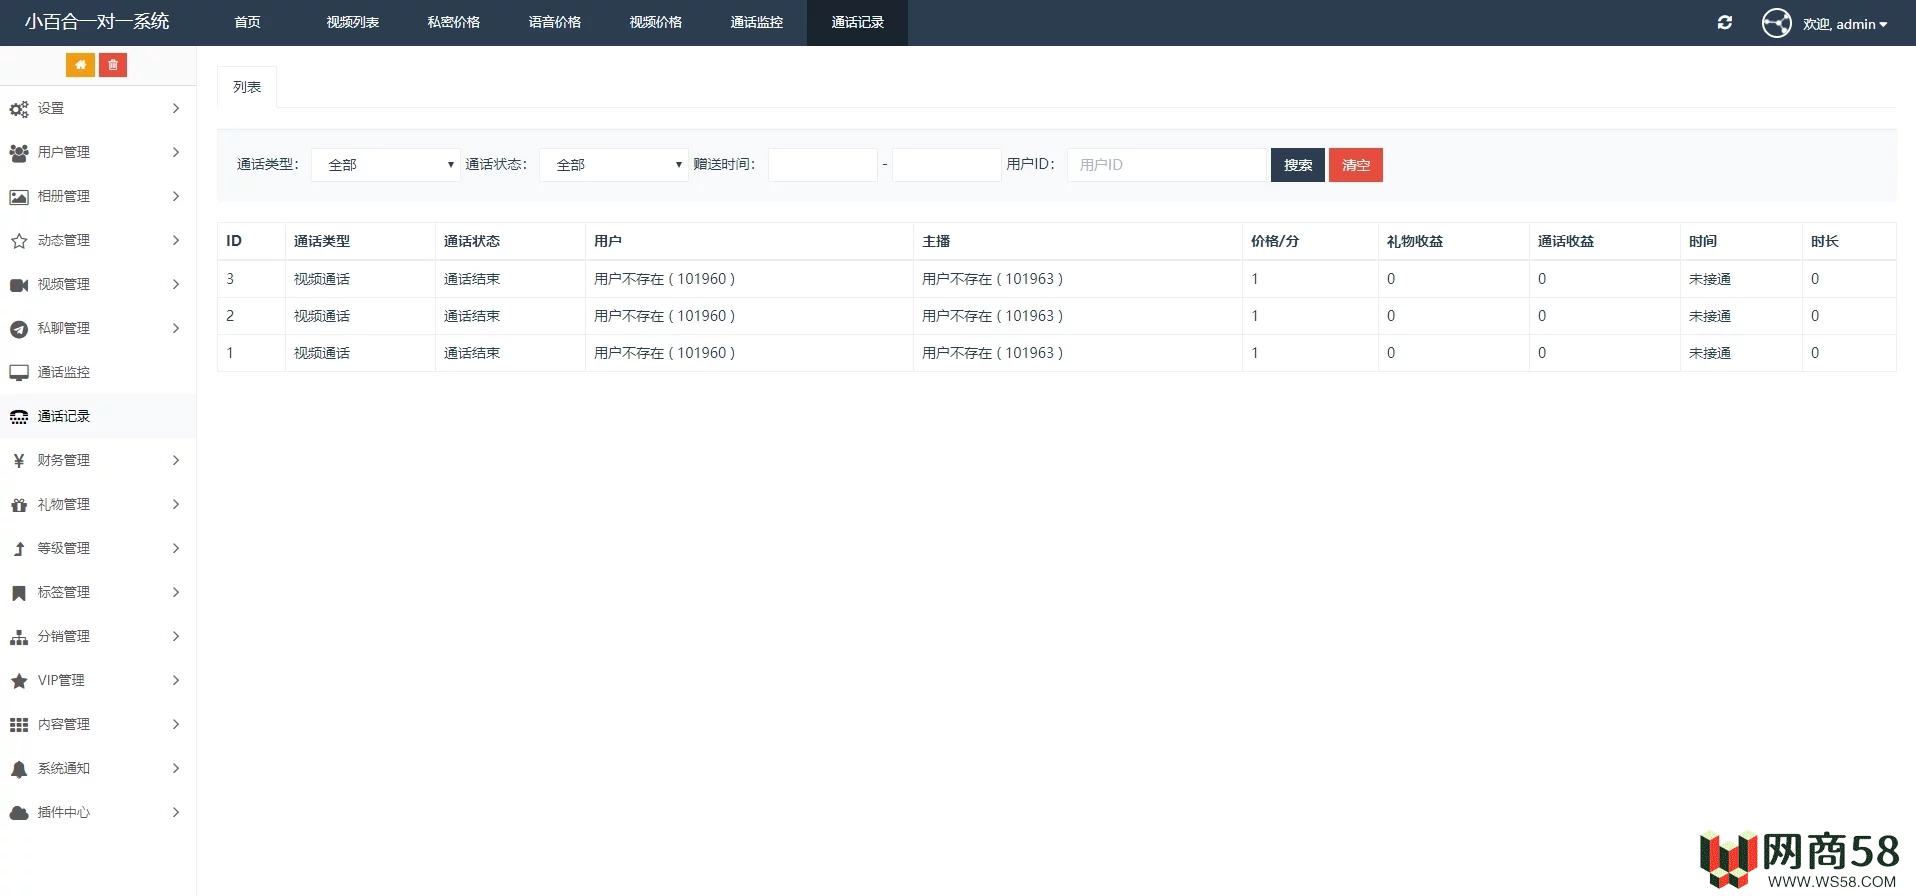Open 私聊管理 in the sidebar

[97, 328]
